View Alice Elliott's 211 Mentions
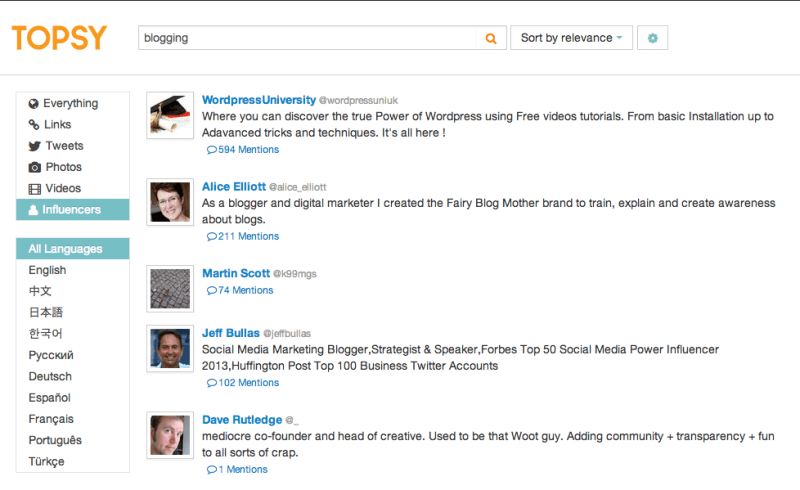 [243, 236]
